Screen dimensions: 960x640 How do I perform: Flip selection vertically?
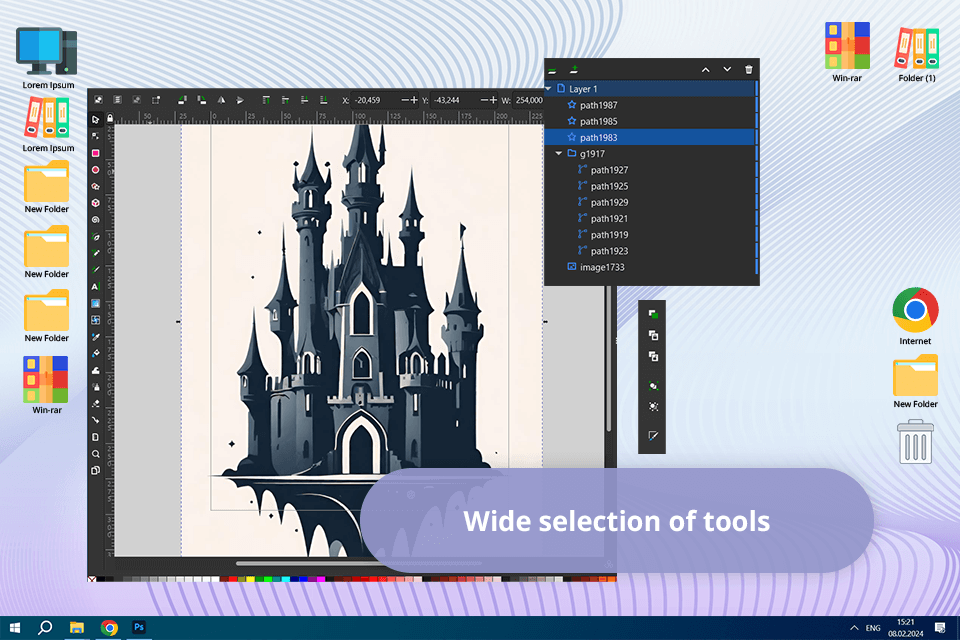[241, 100]
